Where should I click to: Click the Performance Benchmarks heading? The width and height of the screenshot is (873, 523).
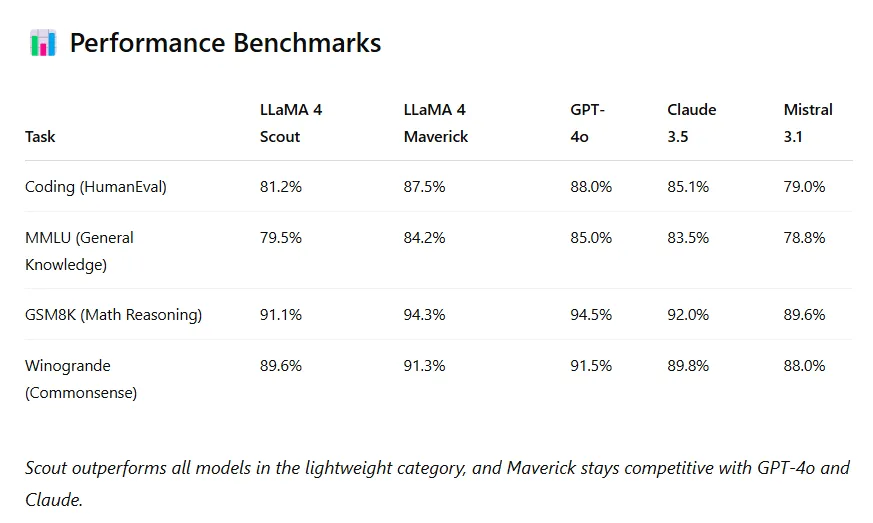click(x=225, y=43)
